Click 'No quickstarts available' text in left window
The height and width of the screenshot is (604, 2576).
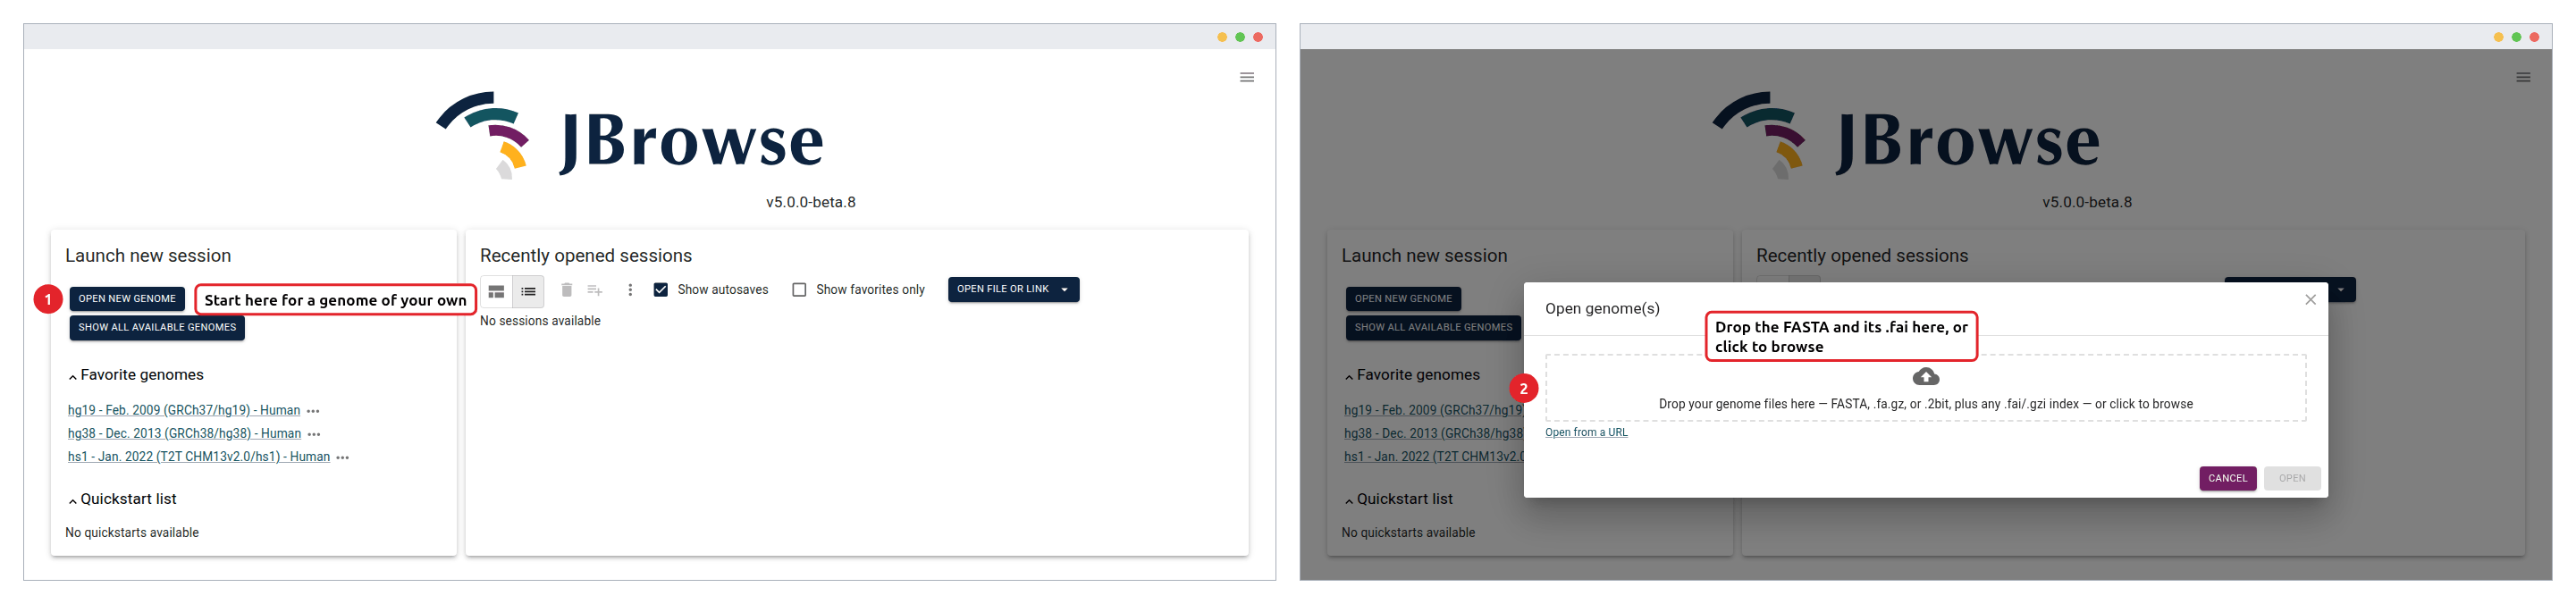point(132,532)
